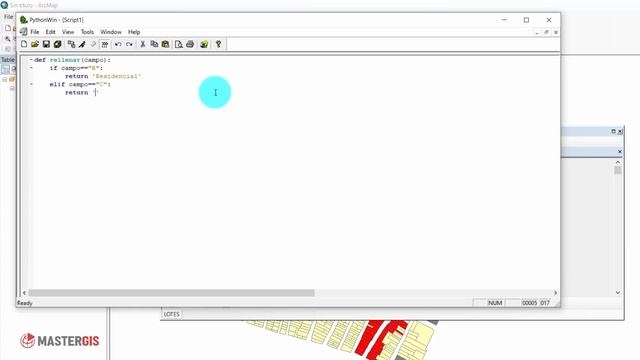Place cursor on 'def rellenar(campo):' line
The width and height of the screenshot is (640, 360).
[72, 60]
